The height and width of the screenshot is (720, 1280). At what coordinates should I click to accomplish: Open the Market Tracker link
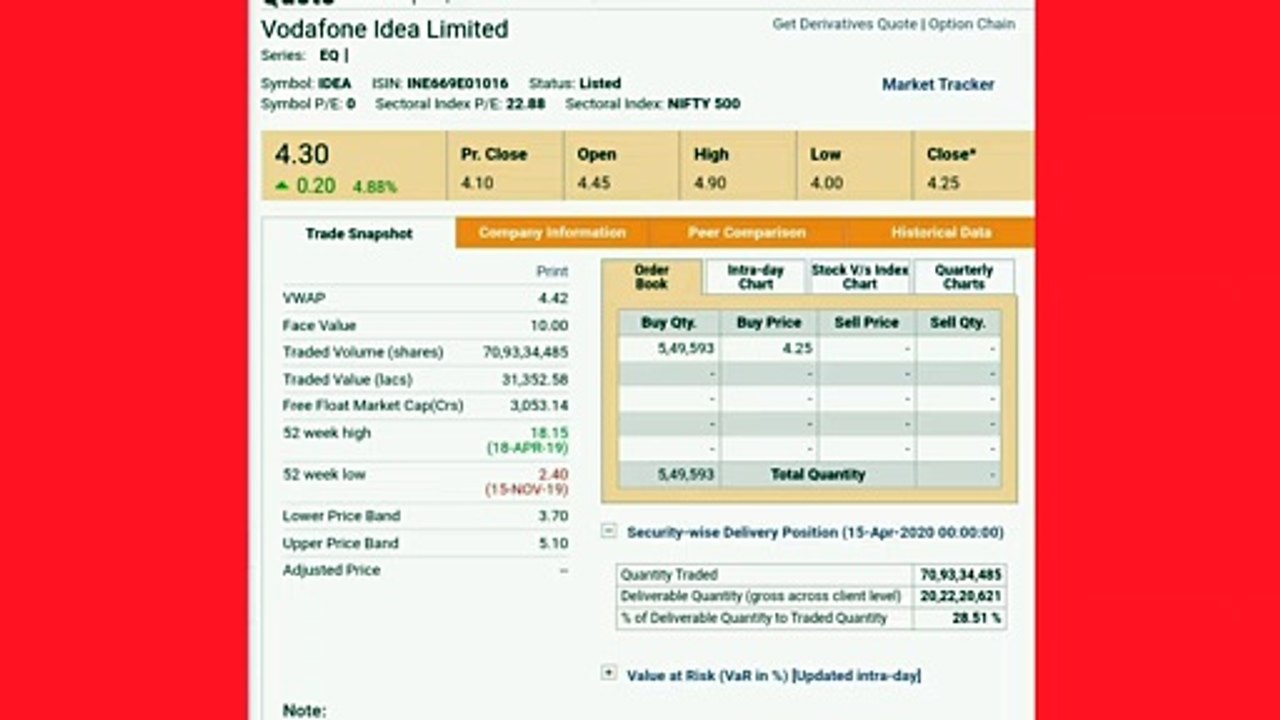(938, 85)
